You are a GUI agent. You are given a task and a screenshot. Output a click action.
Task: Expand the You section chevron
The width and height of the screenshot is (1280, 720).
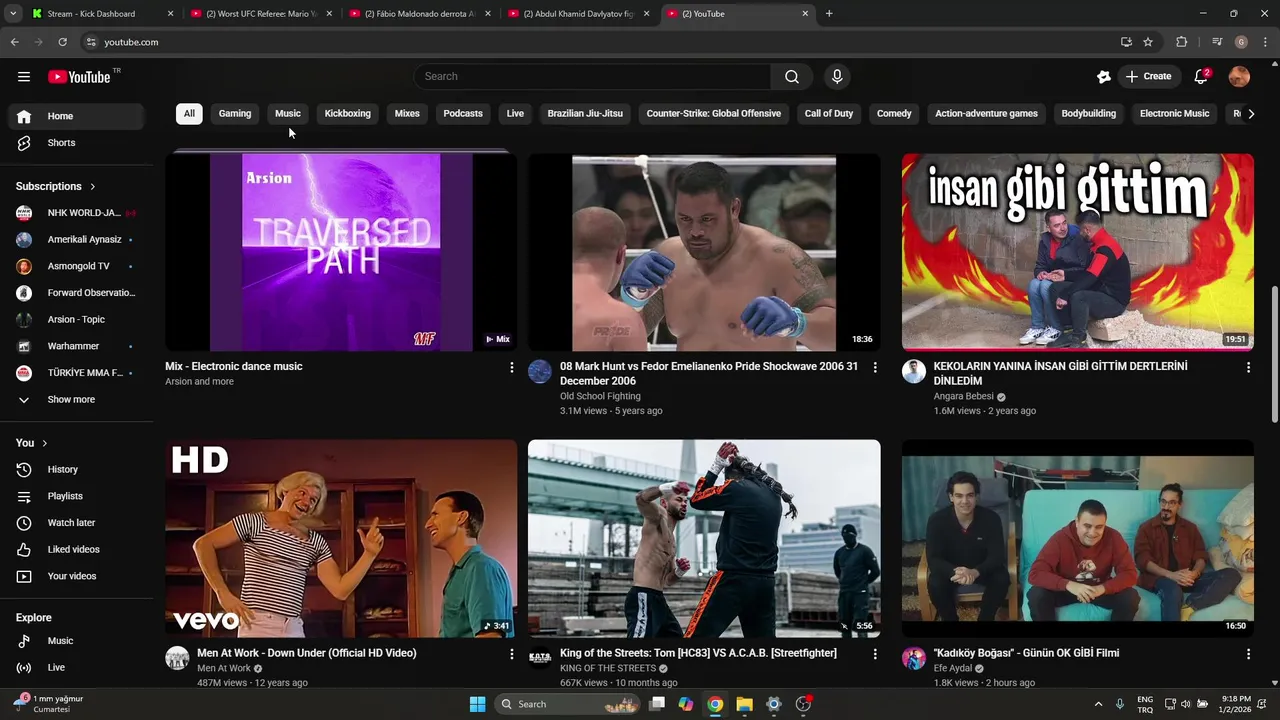[44, 443]
